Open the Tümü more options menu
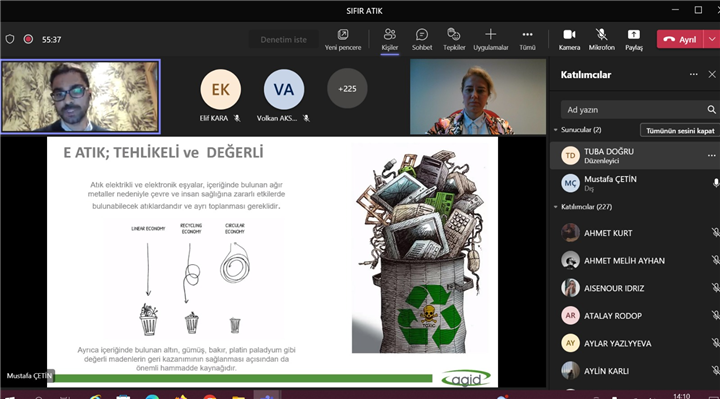 [x=527, y=39]
